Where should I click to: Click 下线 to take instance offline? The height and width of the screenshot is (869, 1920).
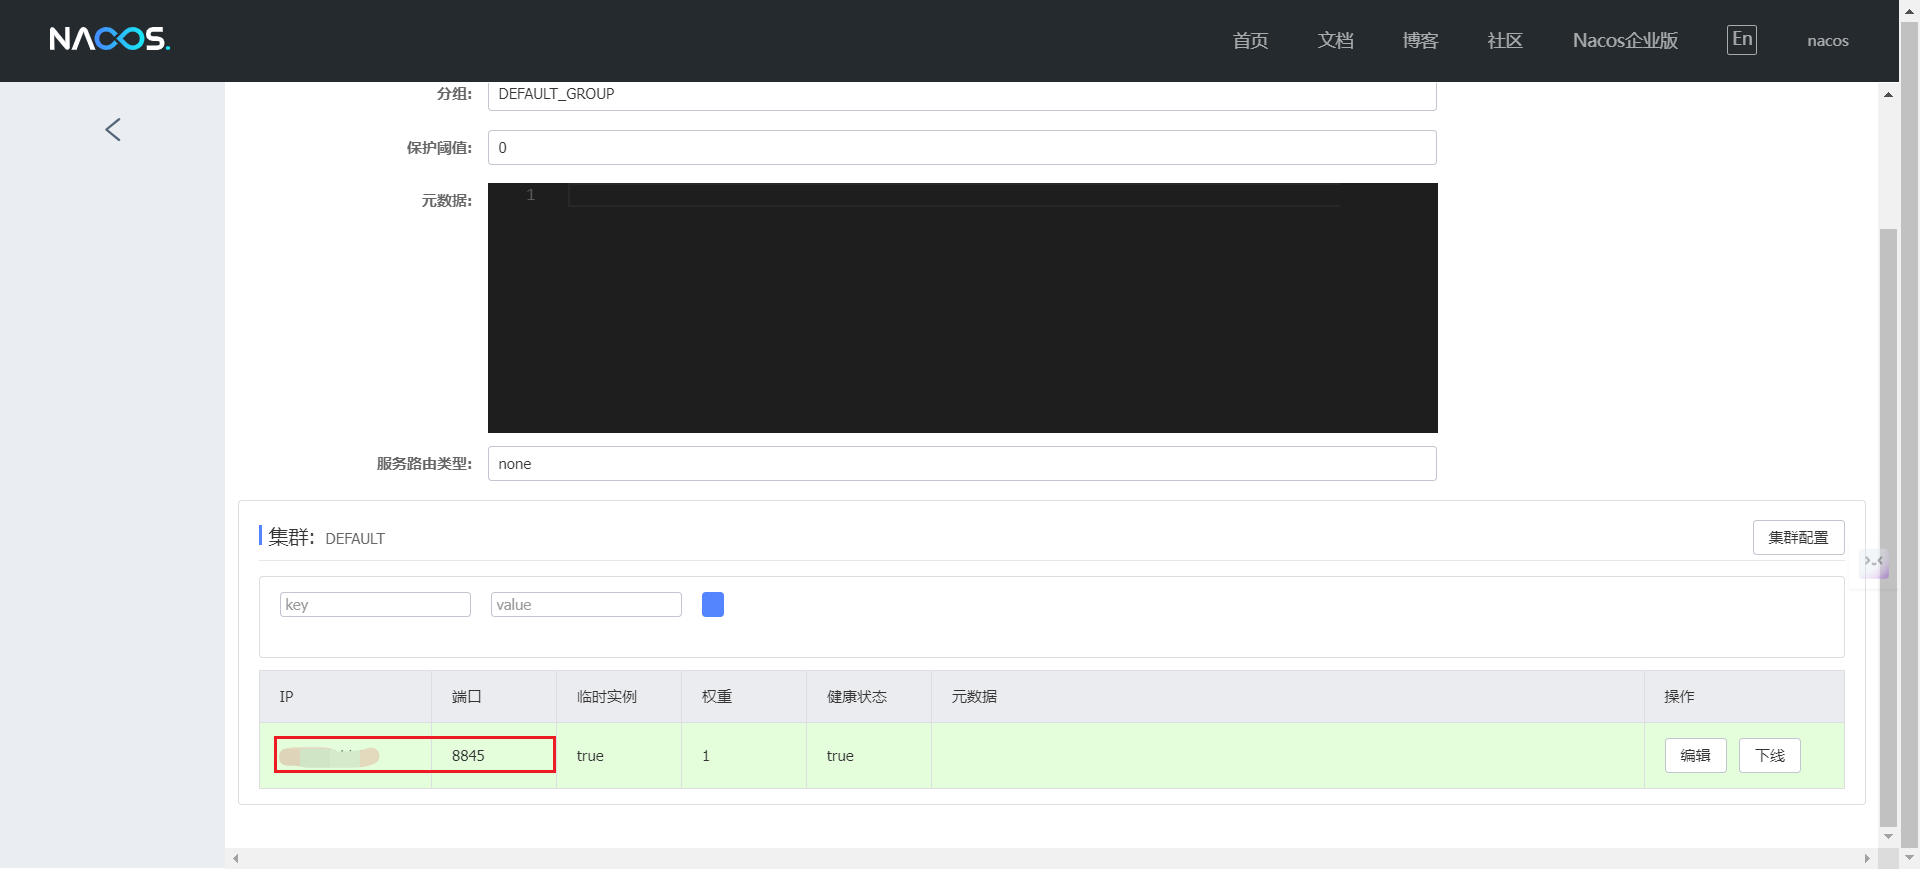click(x=1769, y=755)
